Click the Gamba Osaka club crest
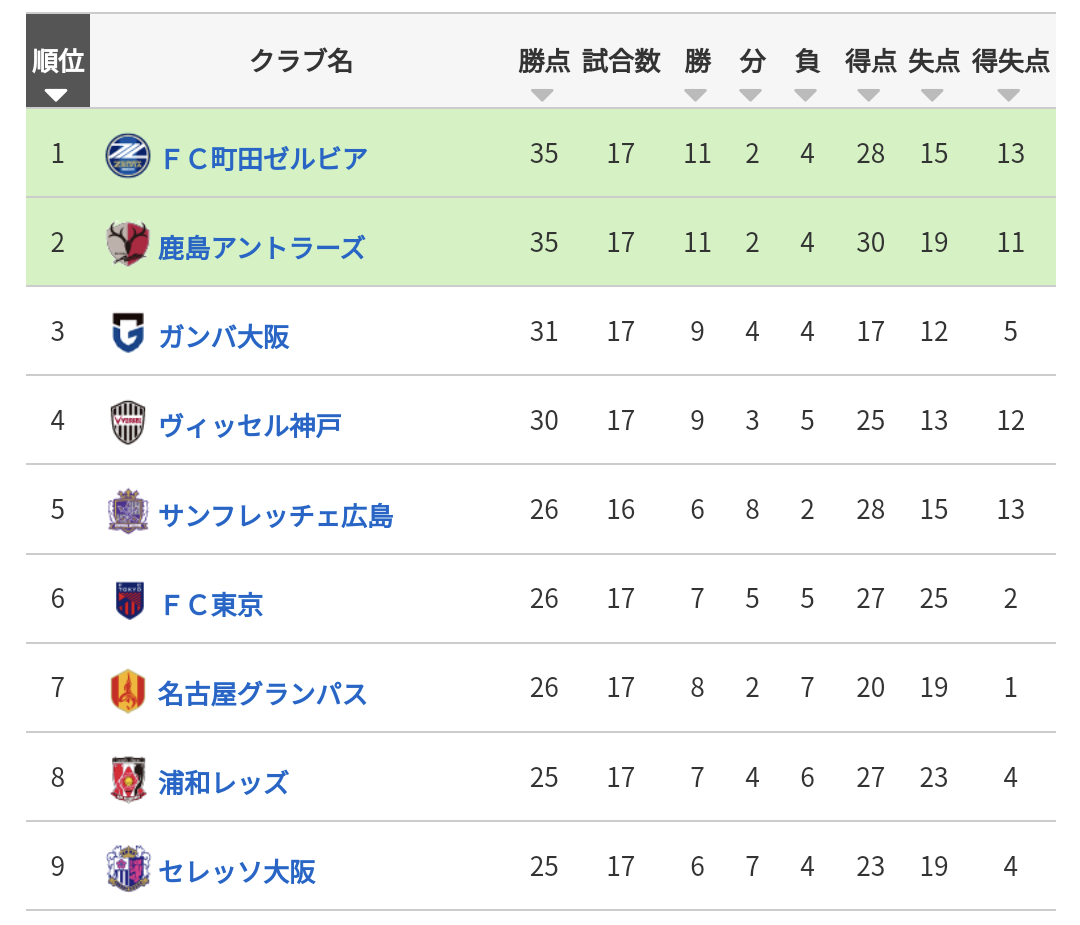 tap(128, 332)
